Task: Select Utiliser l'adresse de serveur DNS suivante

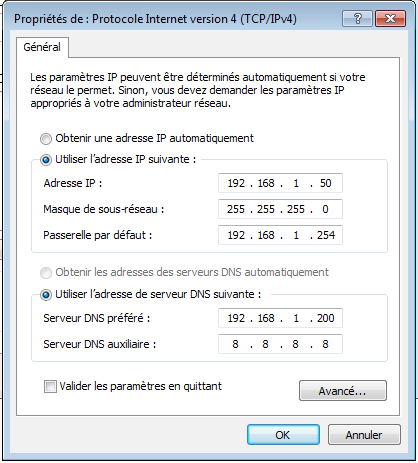Action: pos(46,295)
